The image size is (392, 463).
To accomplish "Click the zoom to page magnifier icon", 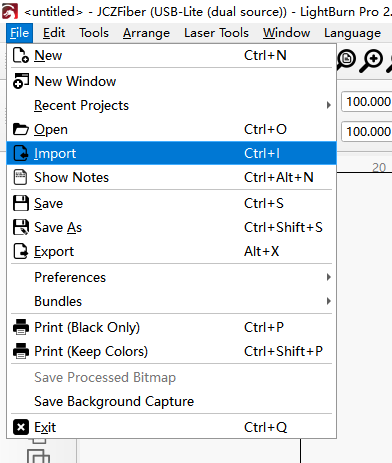I will click(x=346, y=60).
